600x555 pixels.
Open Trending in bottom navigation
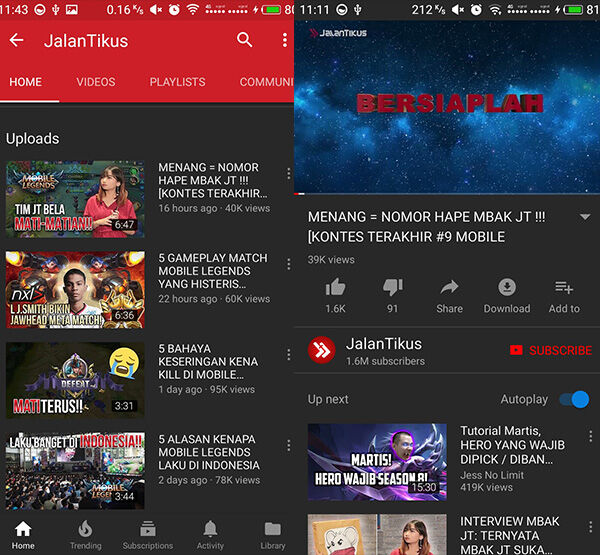point(85,535)
